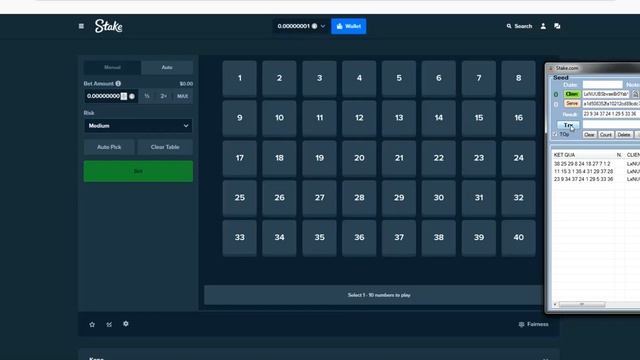Click Count button in Seed window
640x360 pixels.
tap(606, 135)
